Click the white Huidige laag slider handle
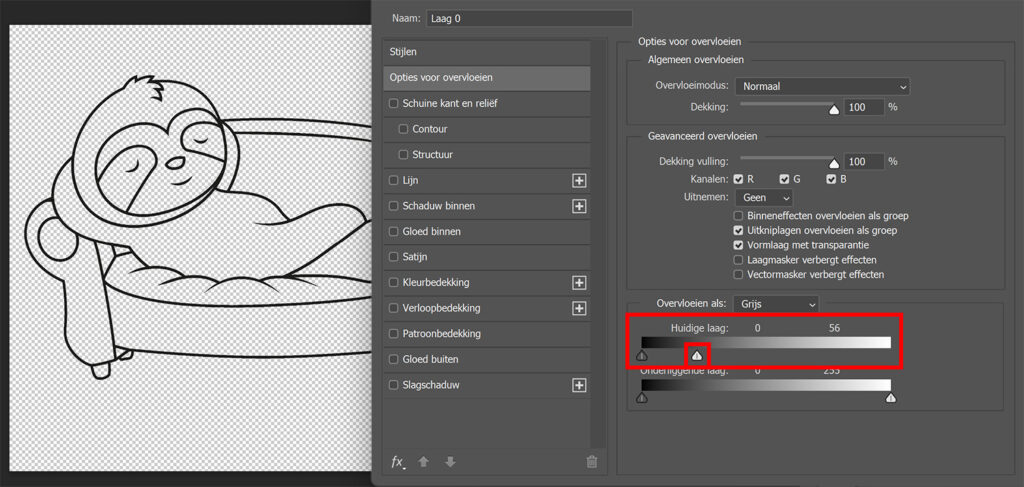1024x487 pixels. pyautogui.click(x=697, y=355)
